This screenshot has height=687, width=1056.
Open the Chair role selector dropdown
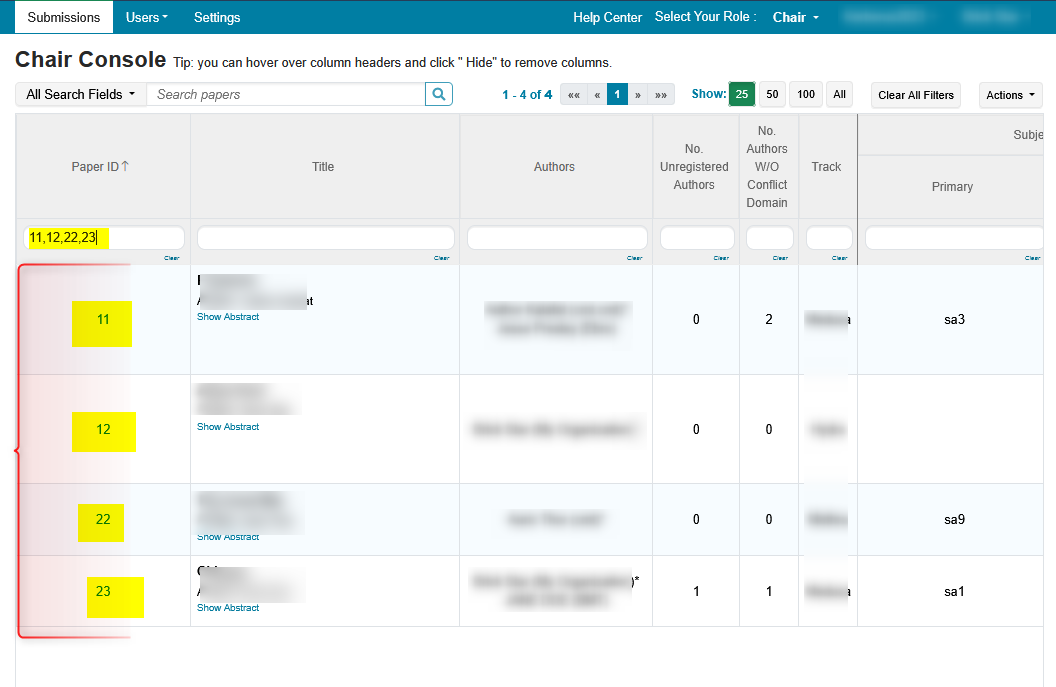[796, 17]
